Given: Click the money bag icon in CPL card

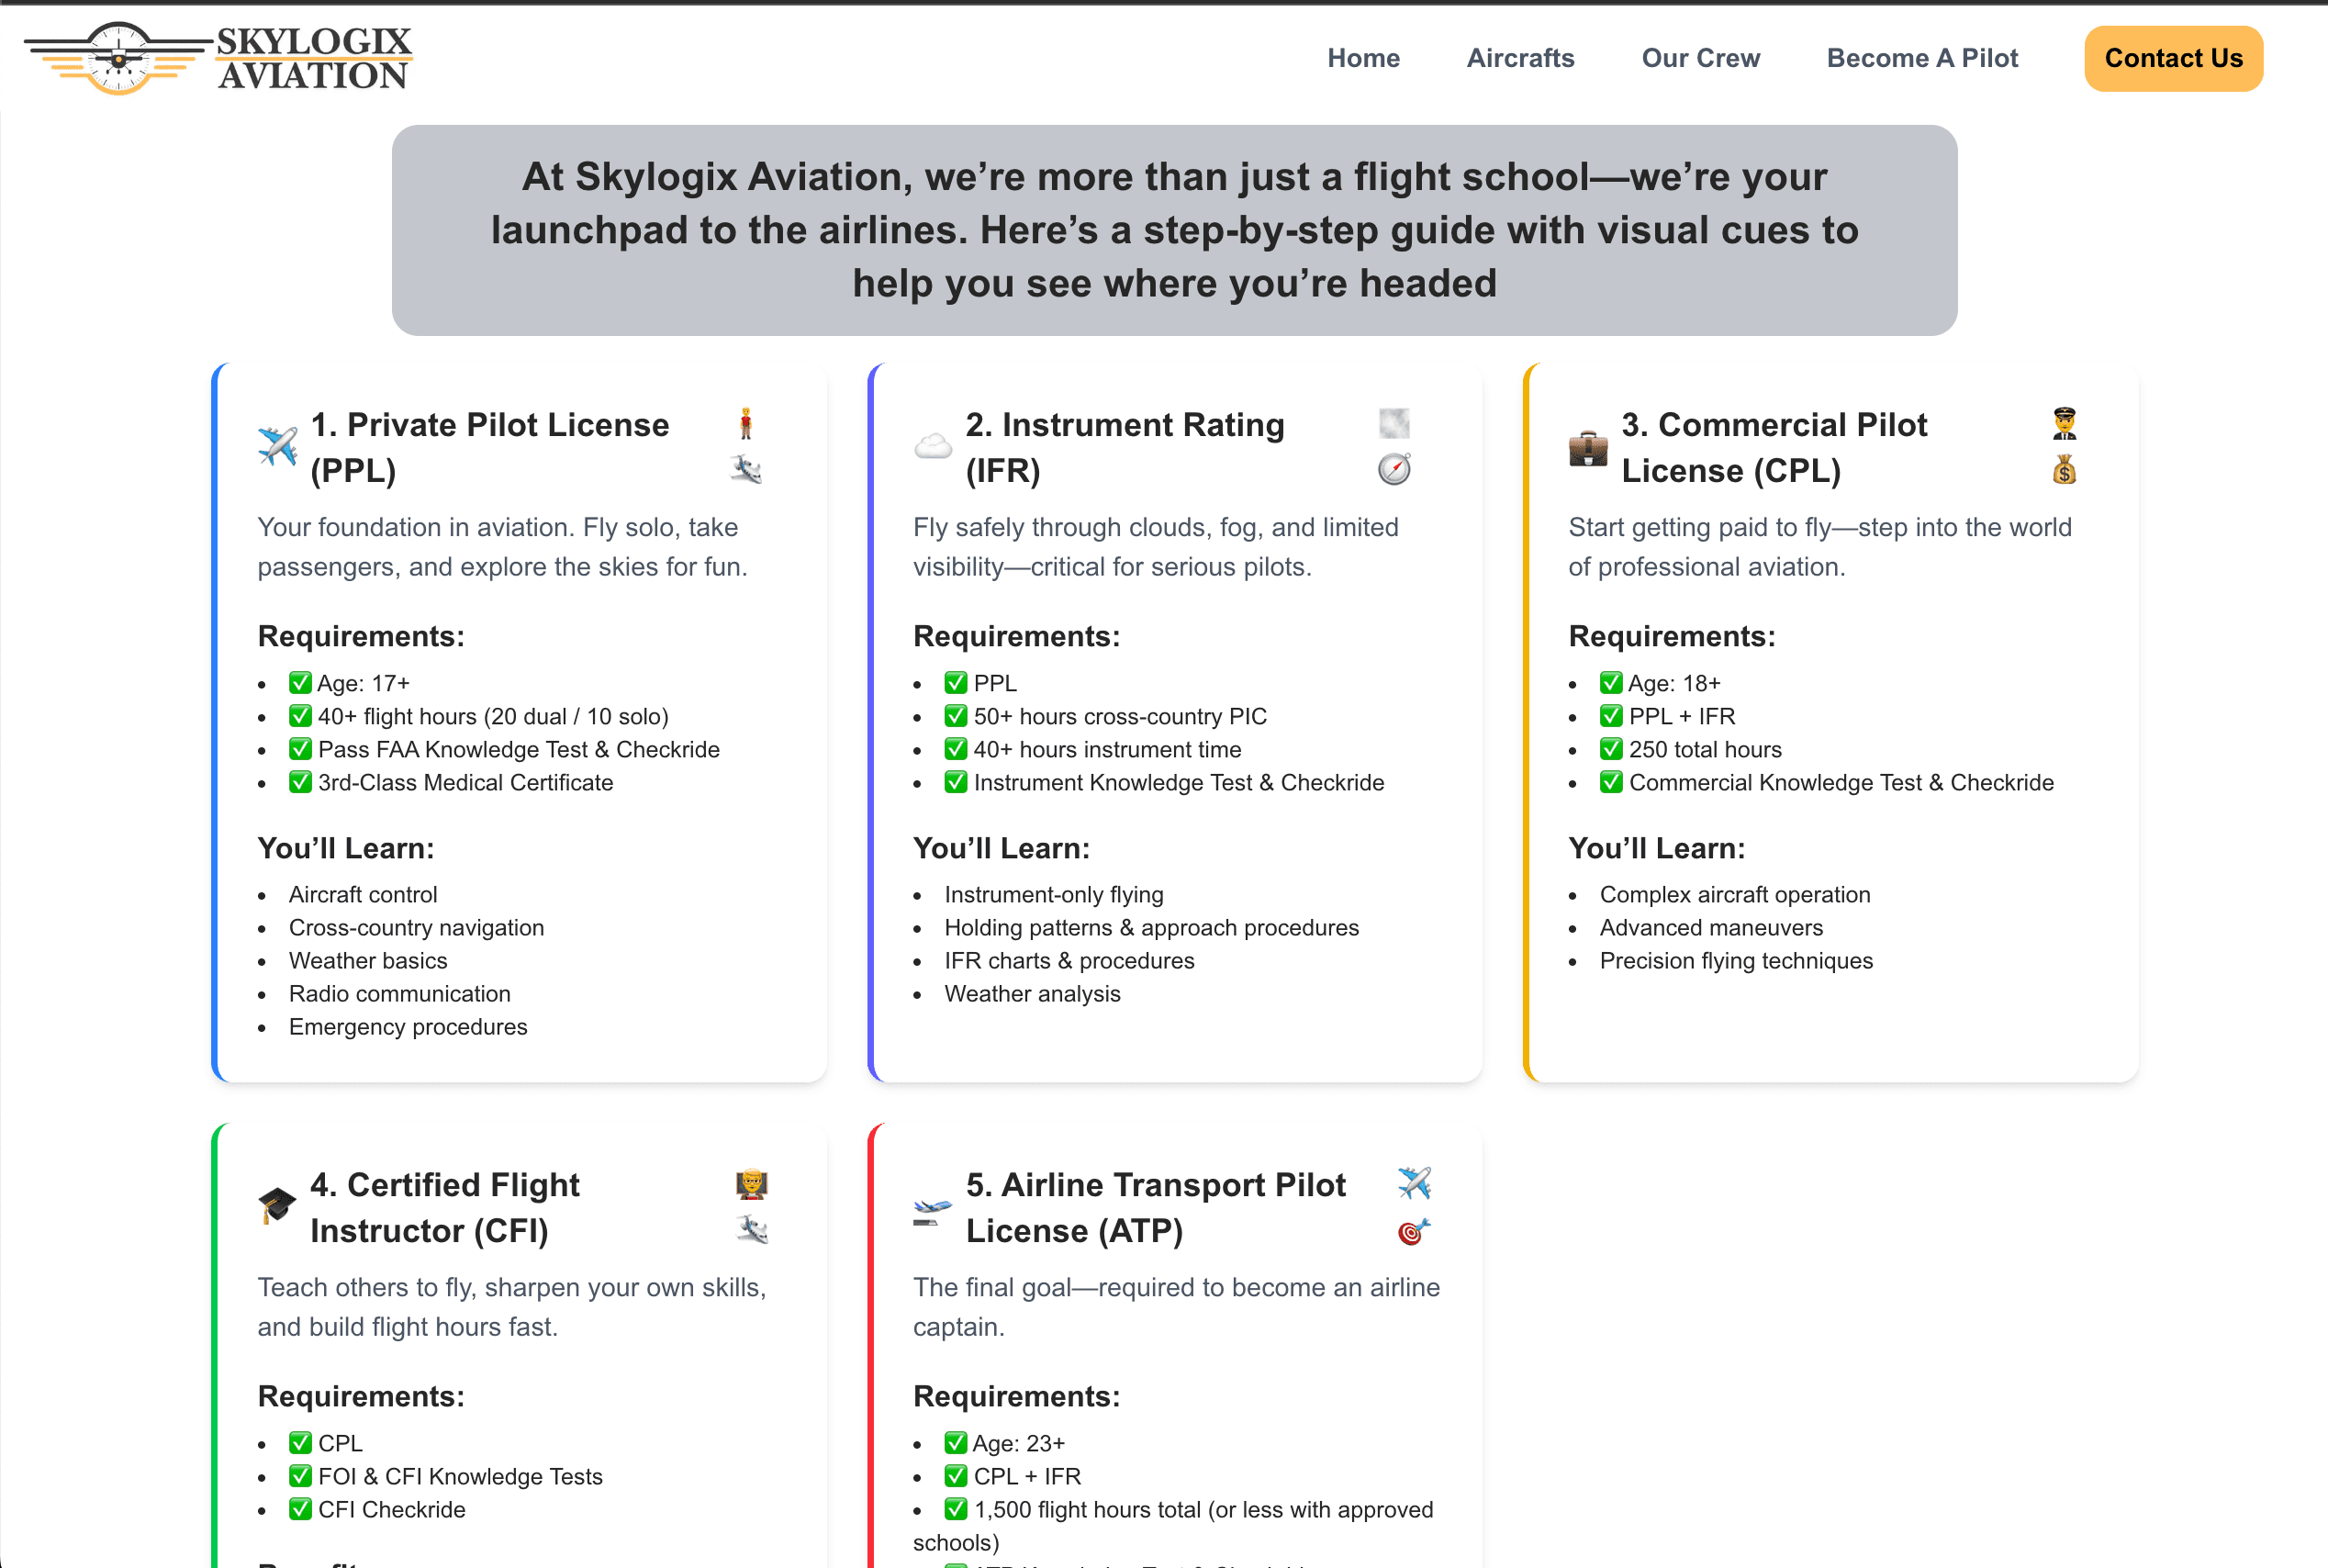Looking at the screenshot, I should tap(2064, 469).
